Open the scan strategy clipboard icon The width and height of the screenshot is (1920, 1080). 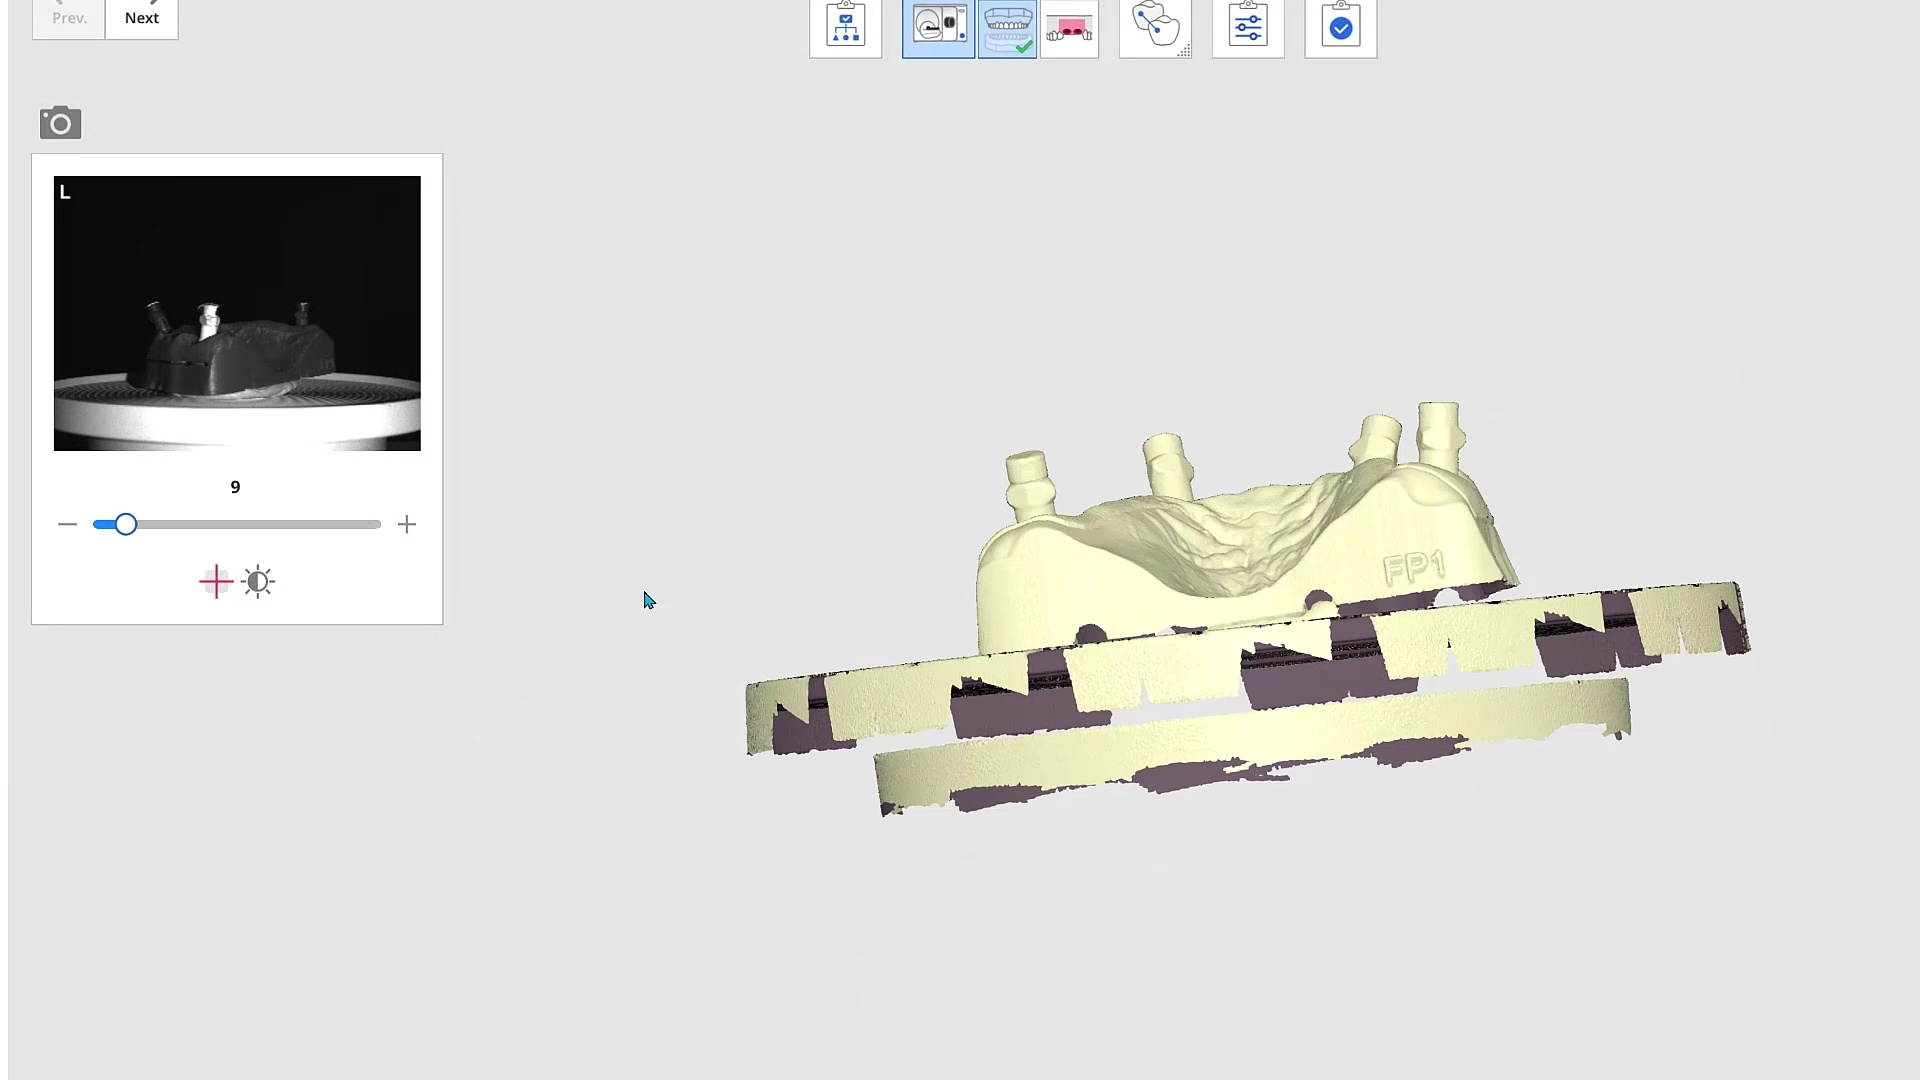pos(846,27)
